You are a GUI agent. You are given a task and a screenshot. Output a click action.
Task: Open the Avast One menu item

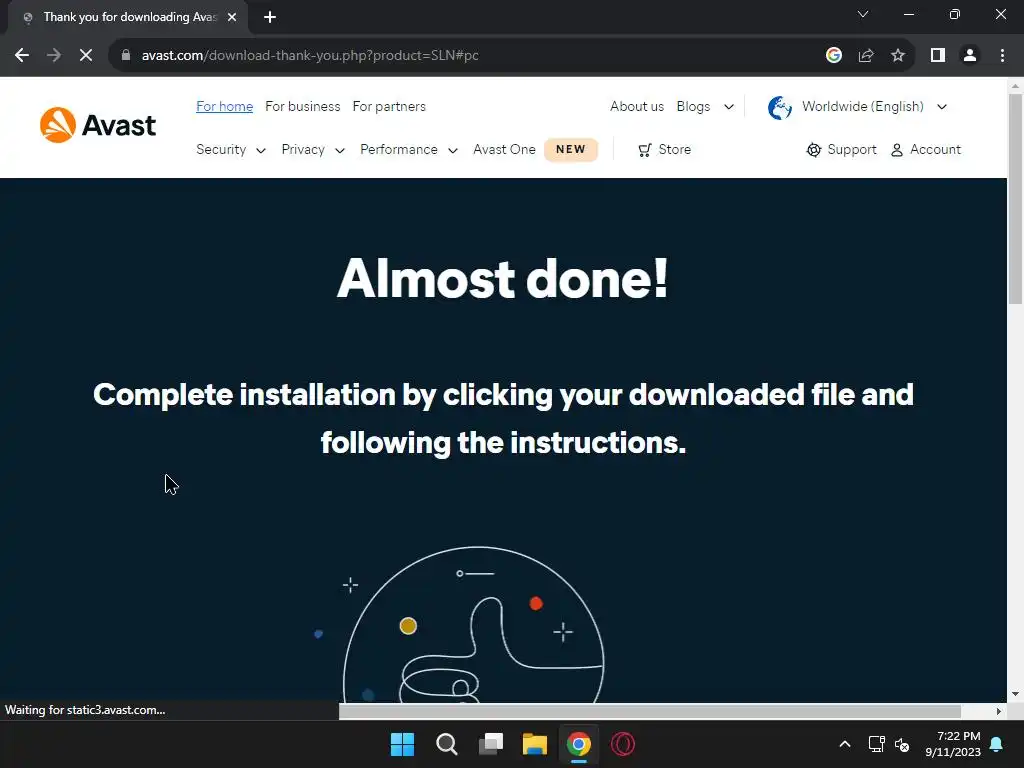coord(504,150)
